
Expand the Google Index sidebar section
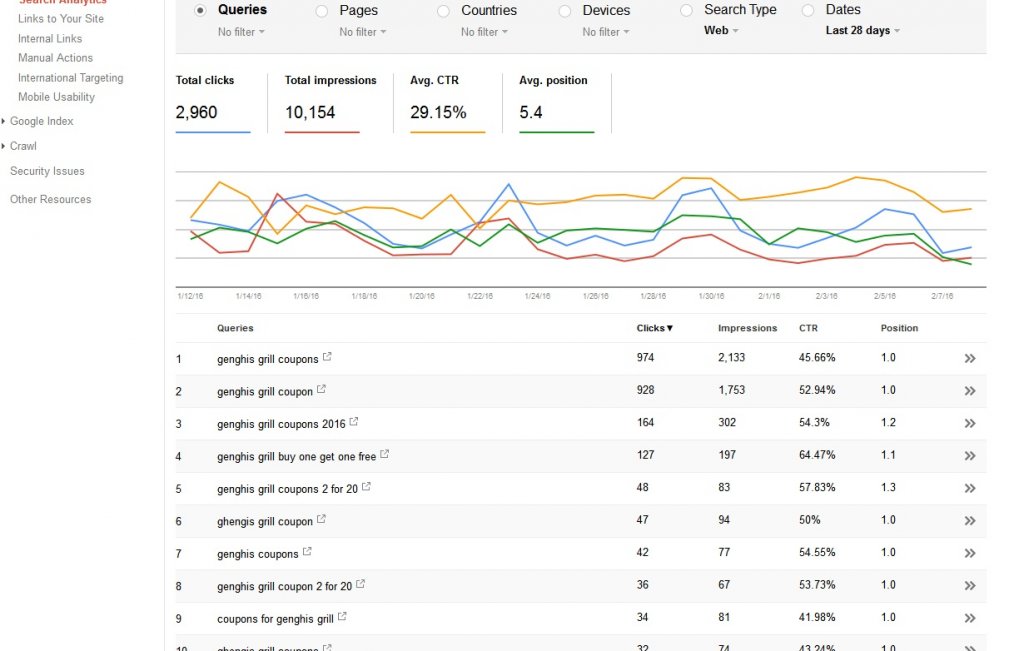41,121
